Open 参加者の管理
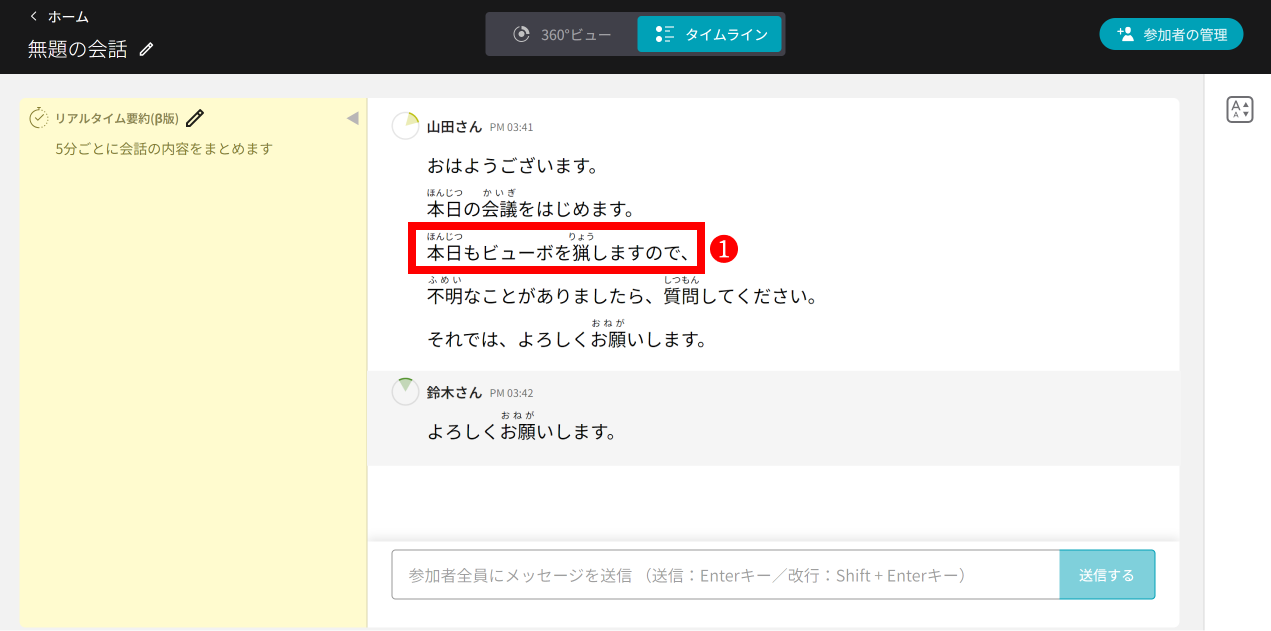 pos(1171,33)
